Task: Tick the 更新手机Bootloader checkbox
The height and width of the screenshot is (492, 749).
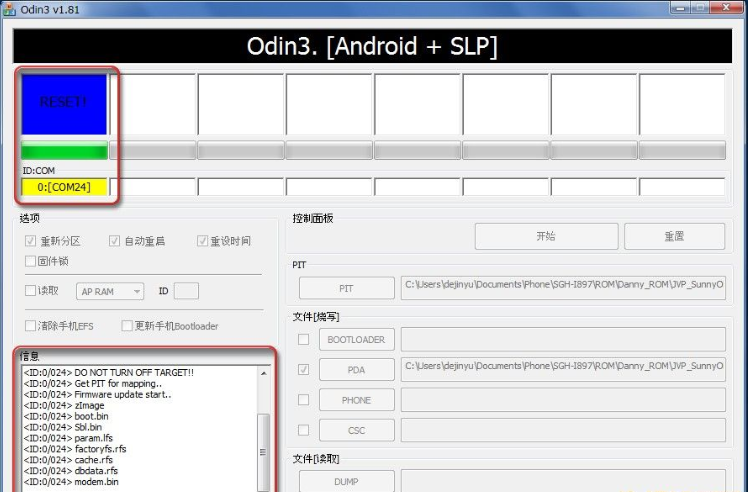Action: coord(127,326)
